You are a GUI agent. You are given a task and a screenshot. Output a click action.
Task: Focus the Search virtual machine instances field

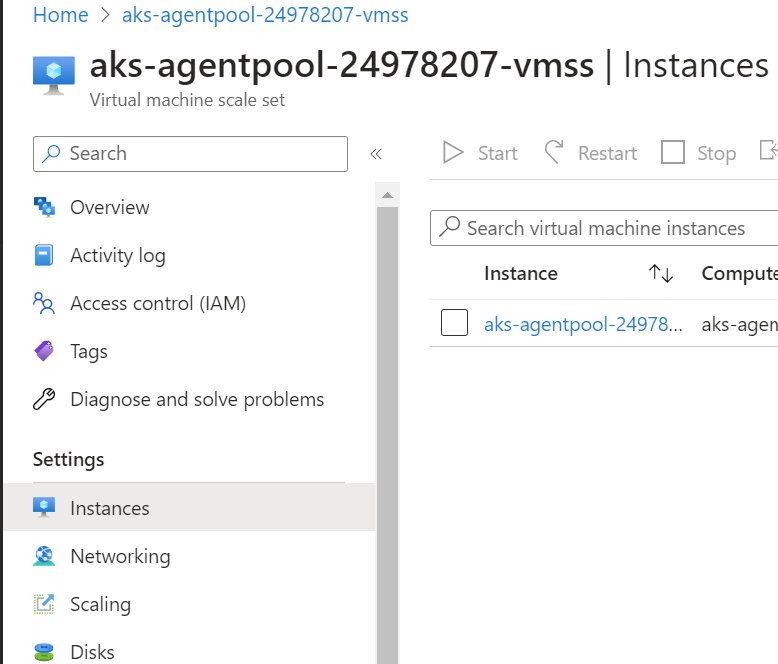(x=604, y=228)
